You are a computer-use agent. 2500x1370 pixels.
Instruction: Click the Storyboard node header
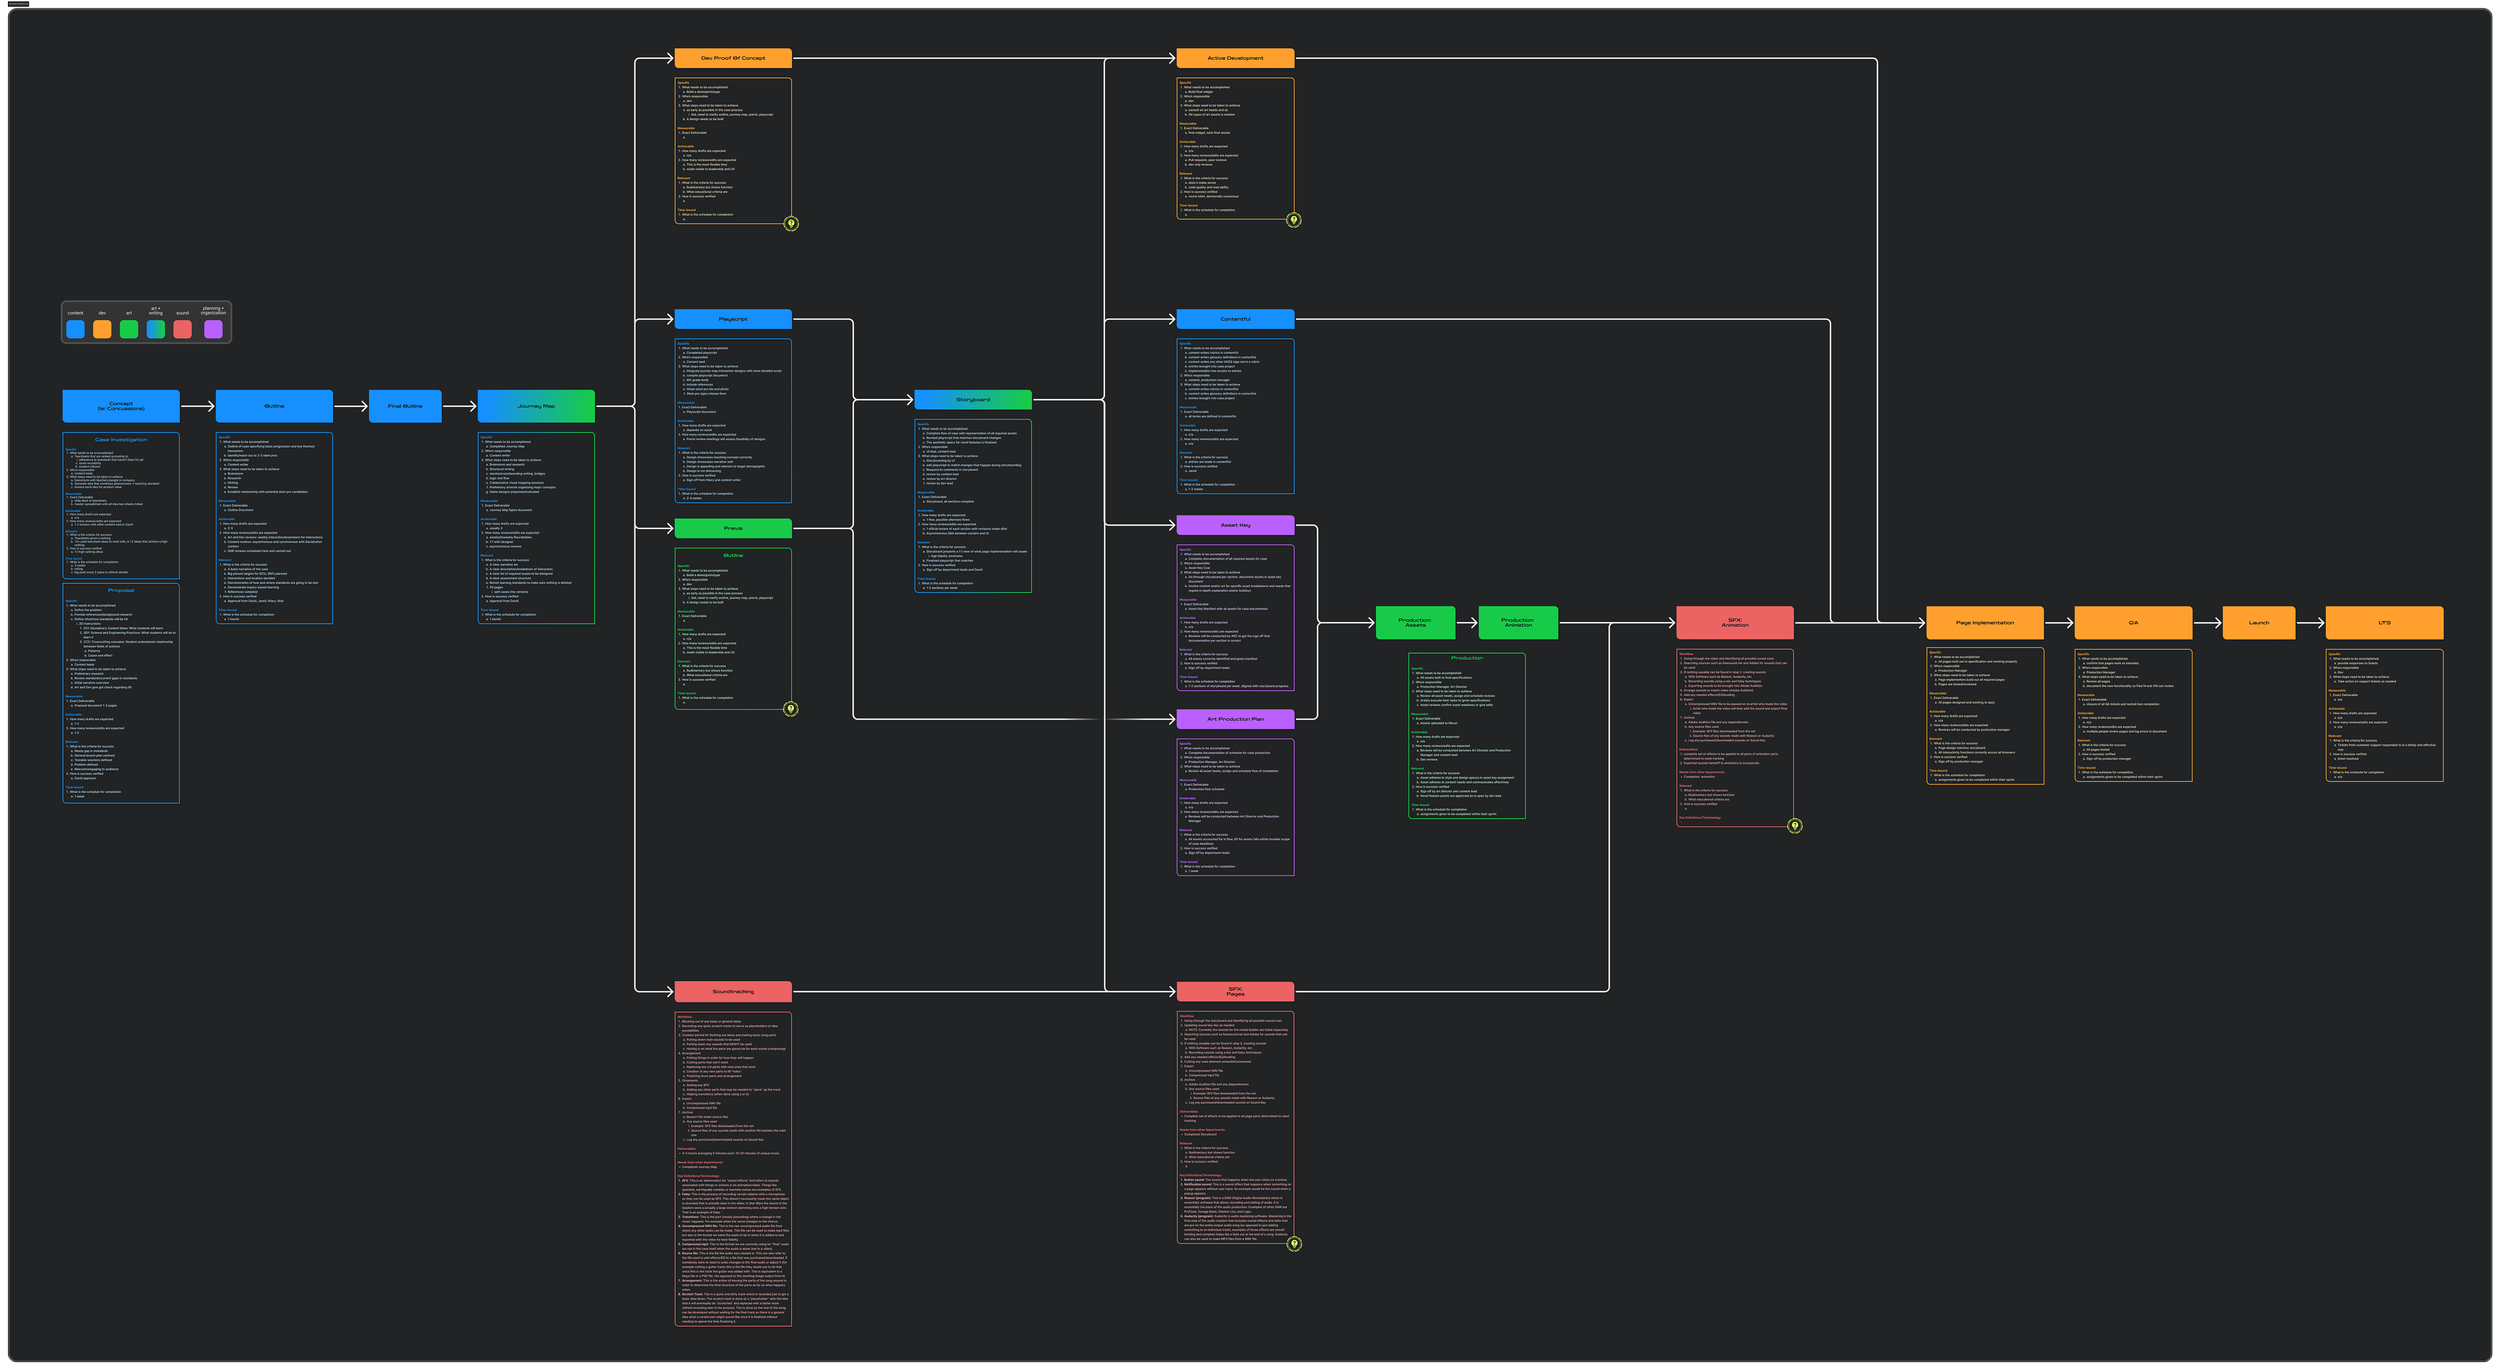[972, 400]
